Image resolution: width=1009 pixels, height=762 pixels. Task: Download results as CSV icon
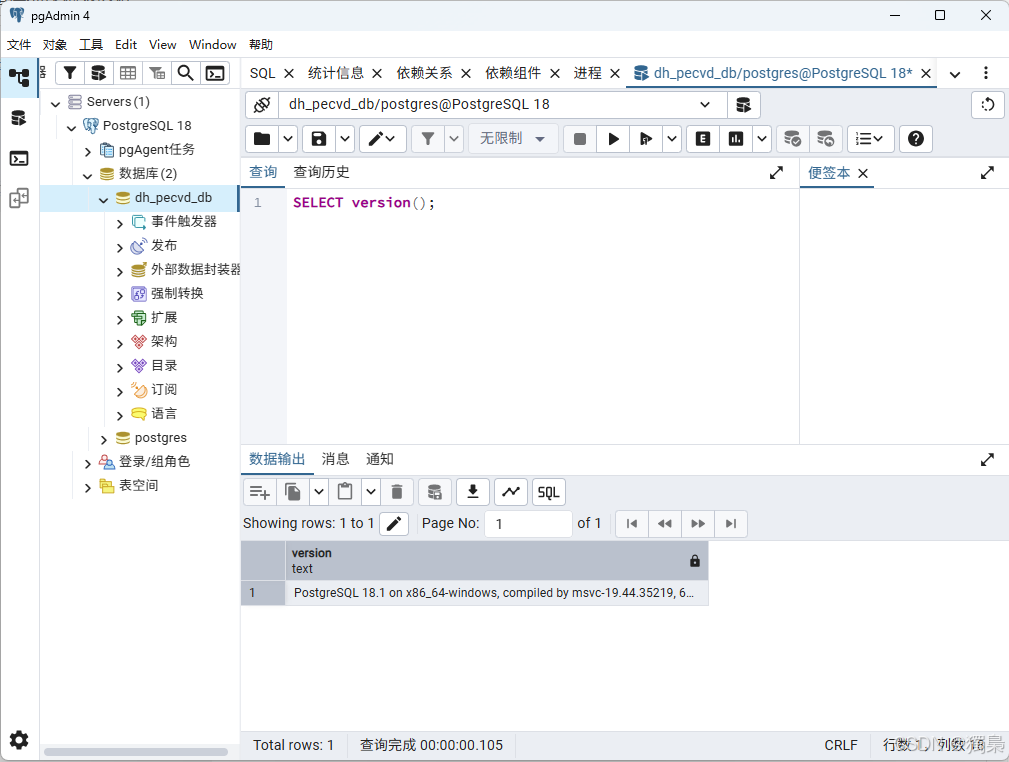[x=473, y=492]
